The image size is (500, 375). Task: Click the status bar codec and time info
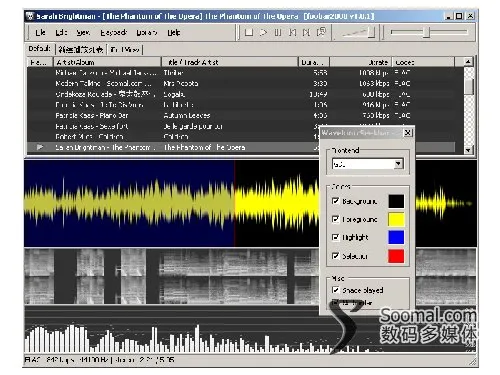[x=99, y=360]
